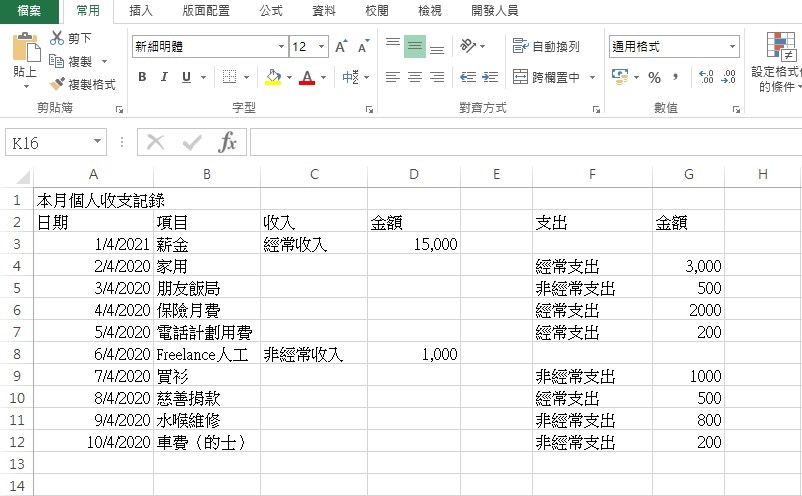Apply the yellow fill color bucket

pos(273,77)
